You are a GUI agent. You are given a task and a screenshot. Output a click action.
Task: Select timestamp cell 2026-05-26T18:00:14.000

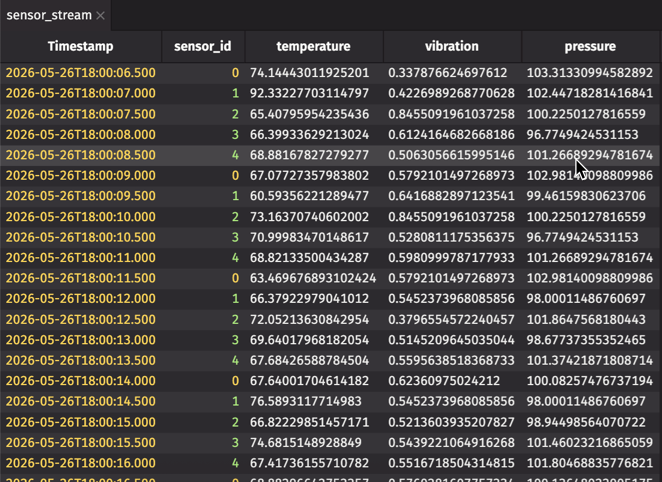(81, 381)
